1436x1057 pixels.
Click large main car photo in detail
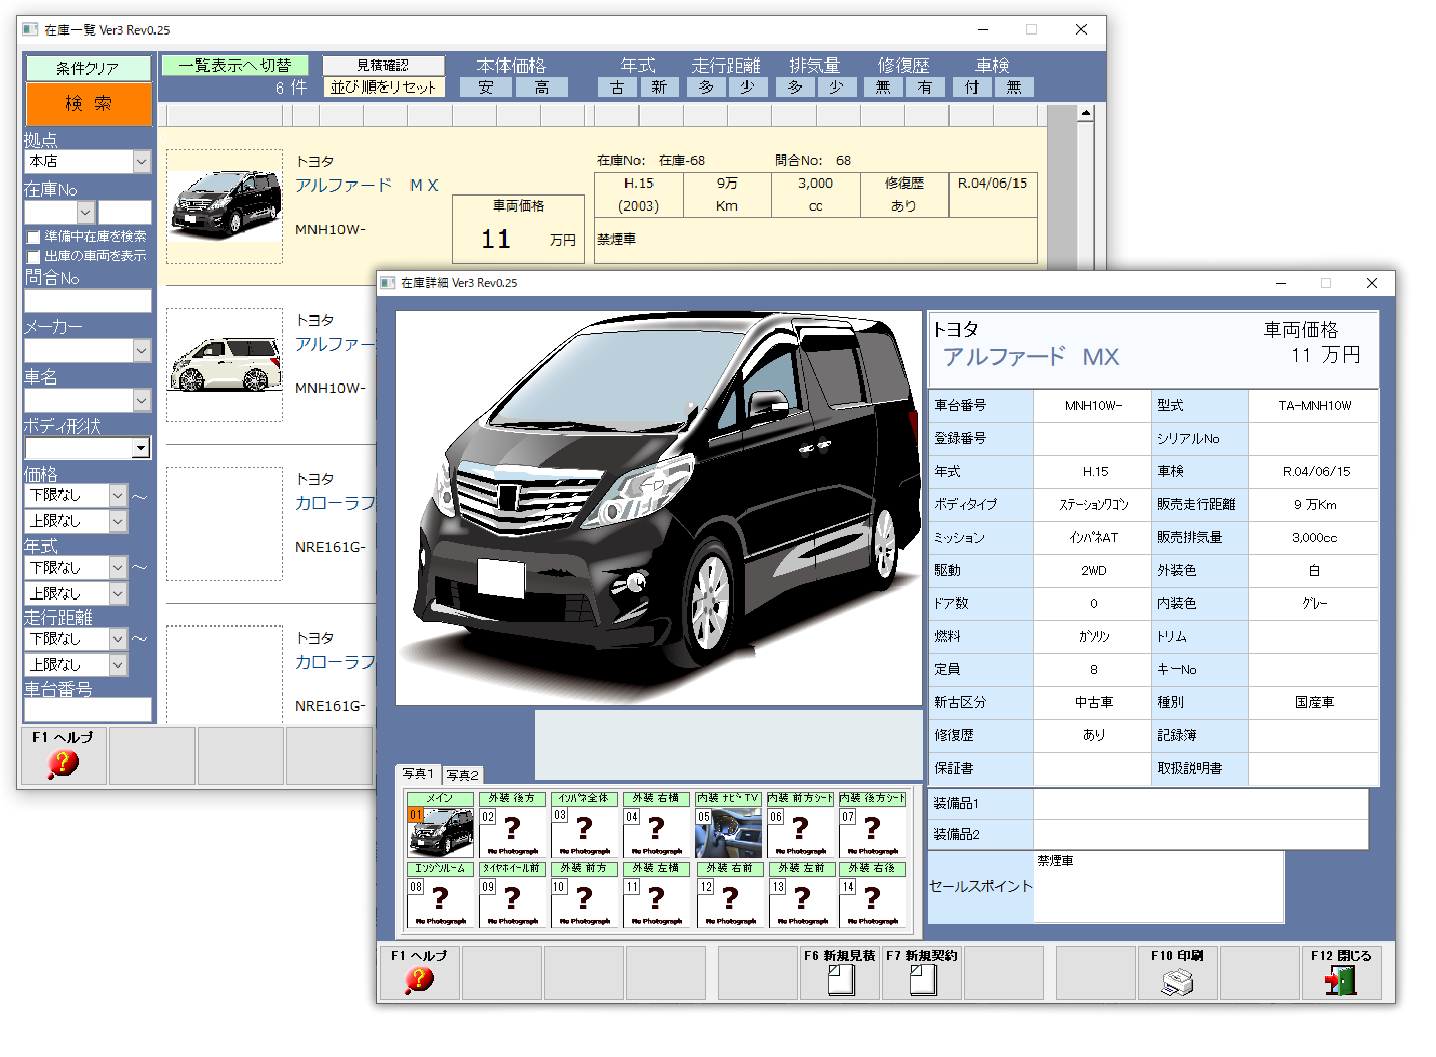coord(659,508)
